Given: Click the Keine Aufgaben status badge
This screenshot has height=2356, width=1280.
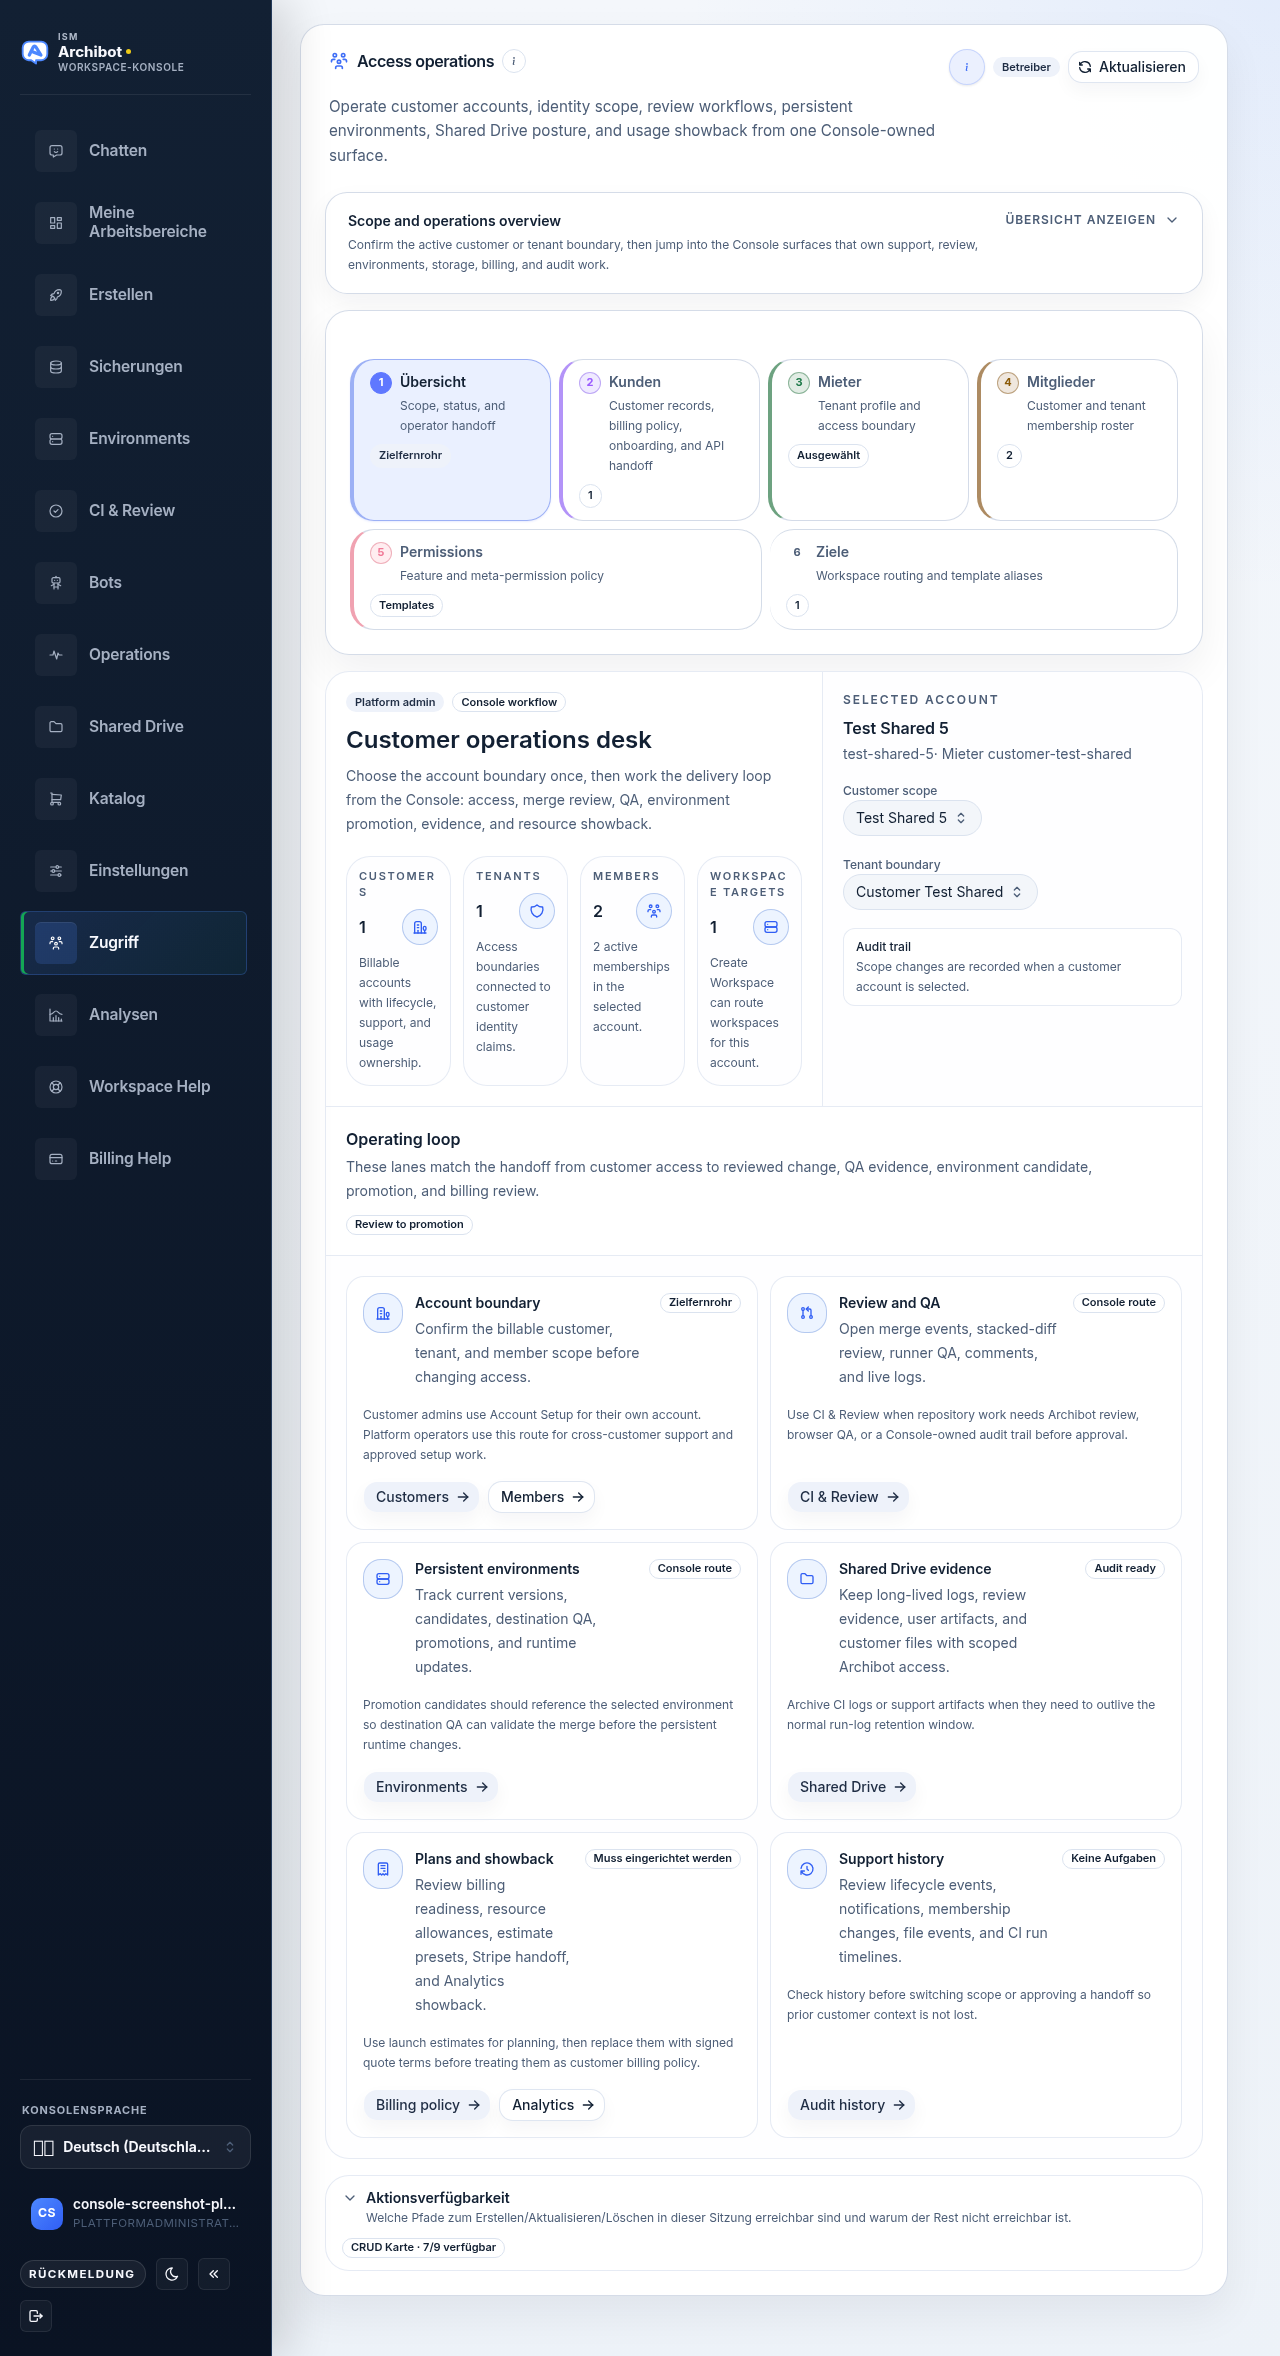Looking at the screenshot, I should pyautogui.click(x=1113, y=1858).
